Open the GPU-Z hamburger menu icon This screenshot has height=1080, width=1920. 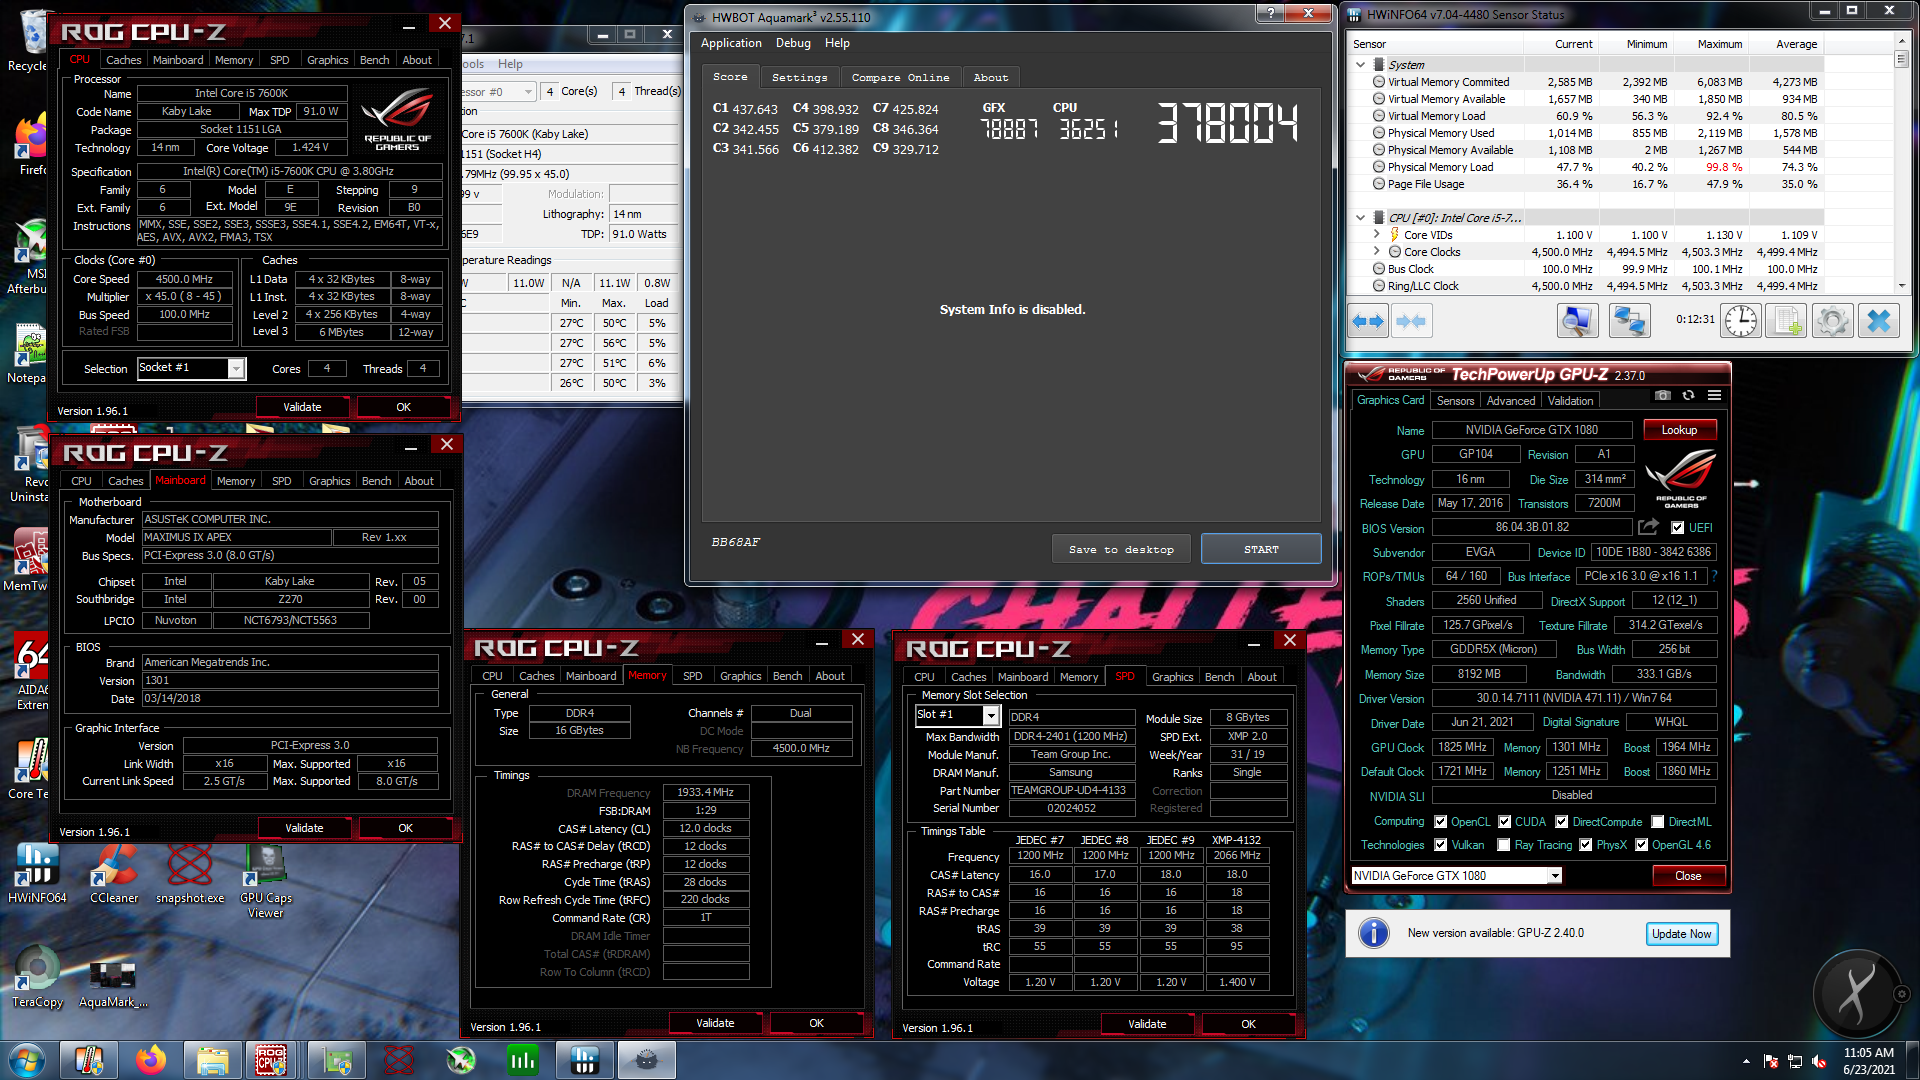pos(1714,396)
